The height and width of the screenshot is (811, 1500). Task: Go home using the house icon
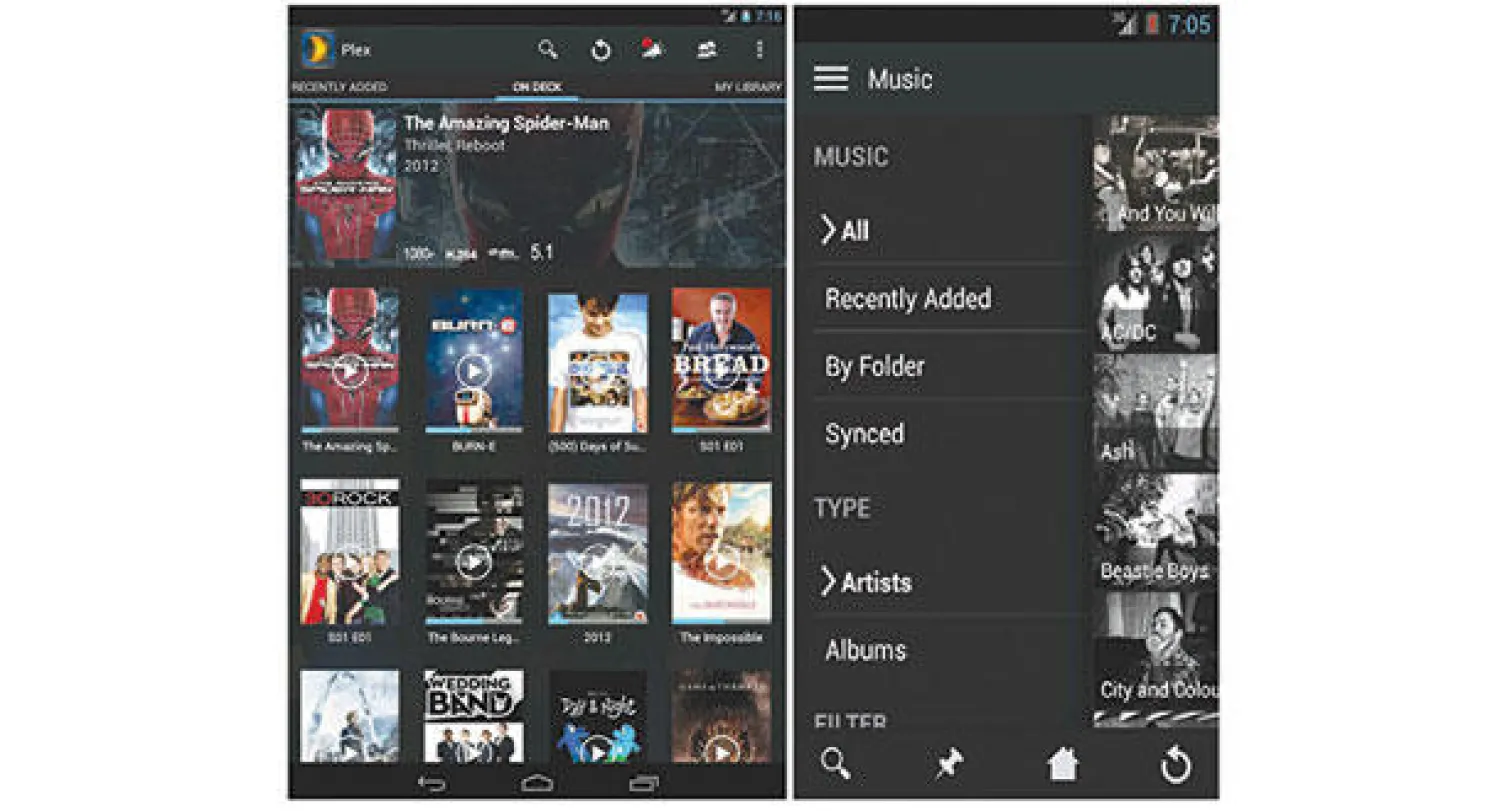1062,765
